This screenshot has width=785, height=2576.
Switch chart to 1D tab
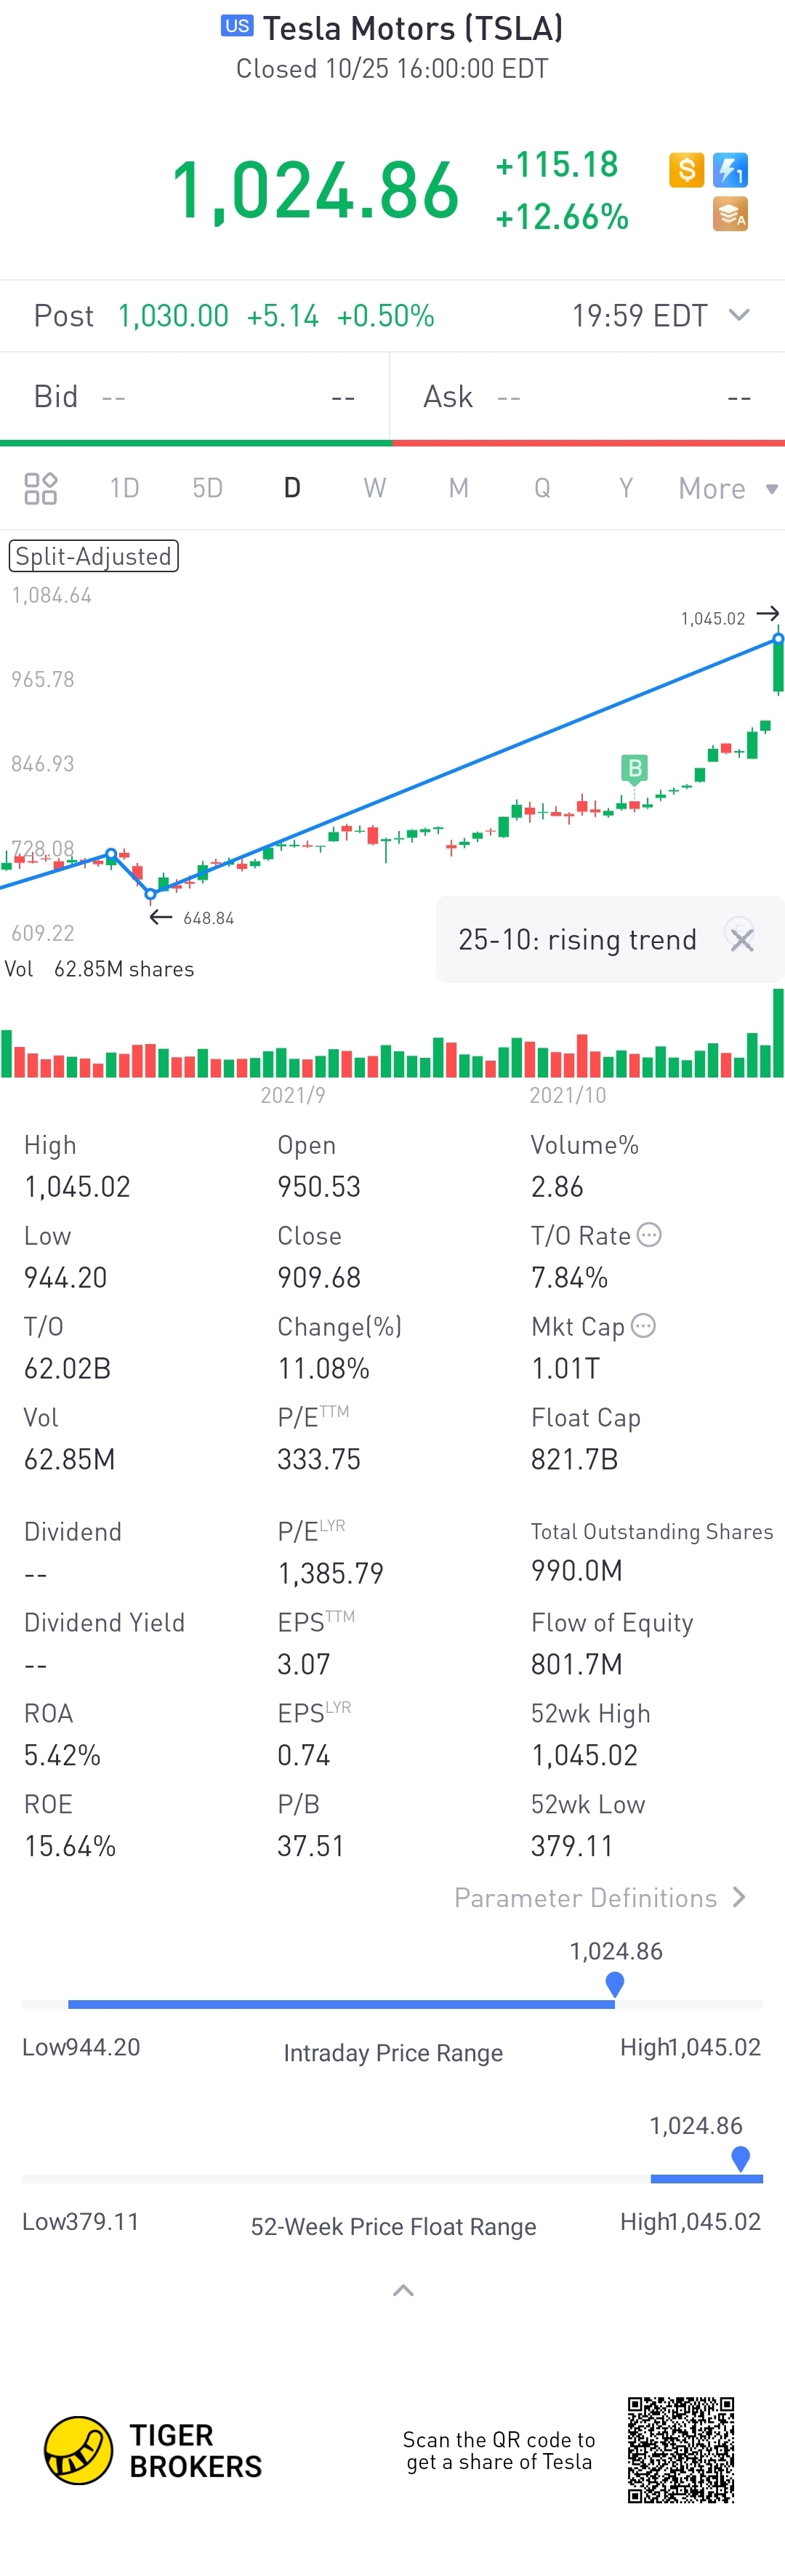[124, 488]
